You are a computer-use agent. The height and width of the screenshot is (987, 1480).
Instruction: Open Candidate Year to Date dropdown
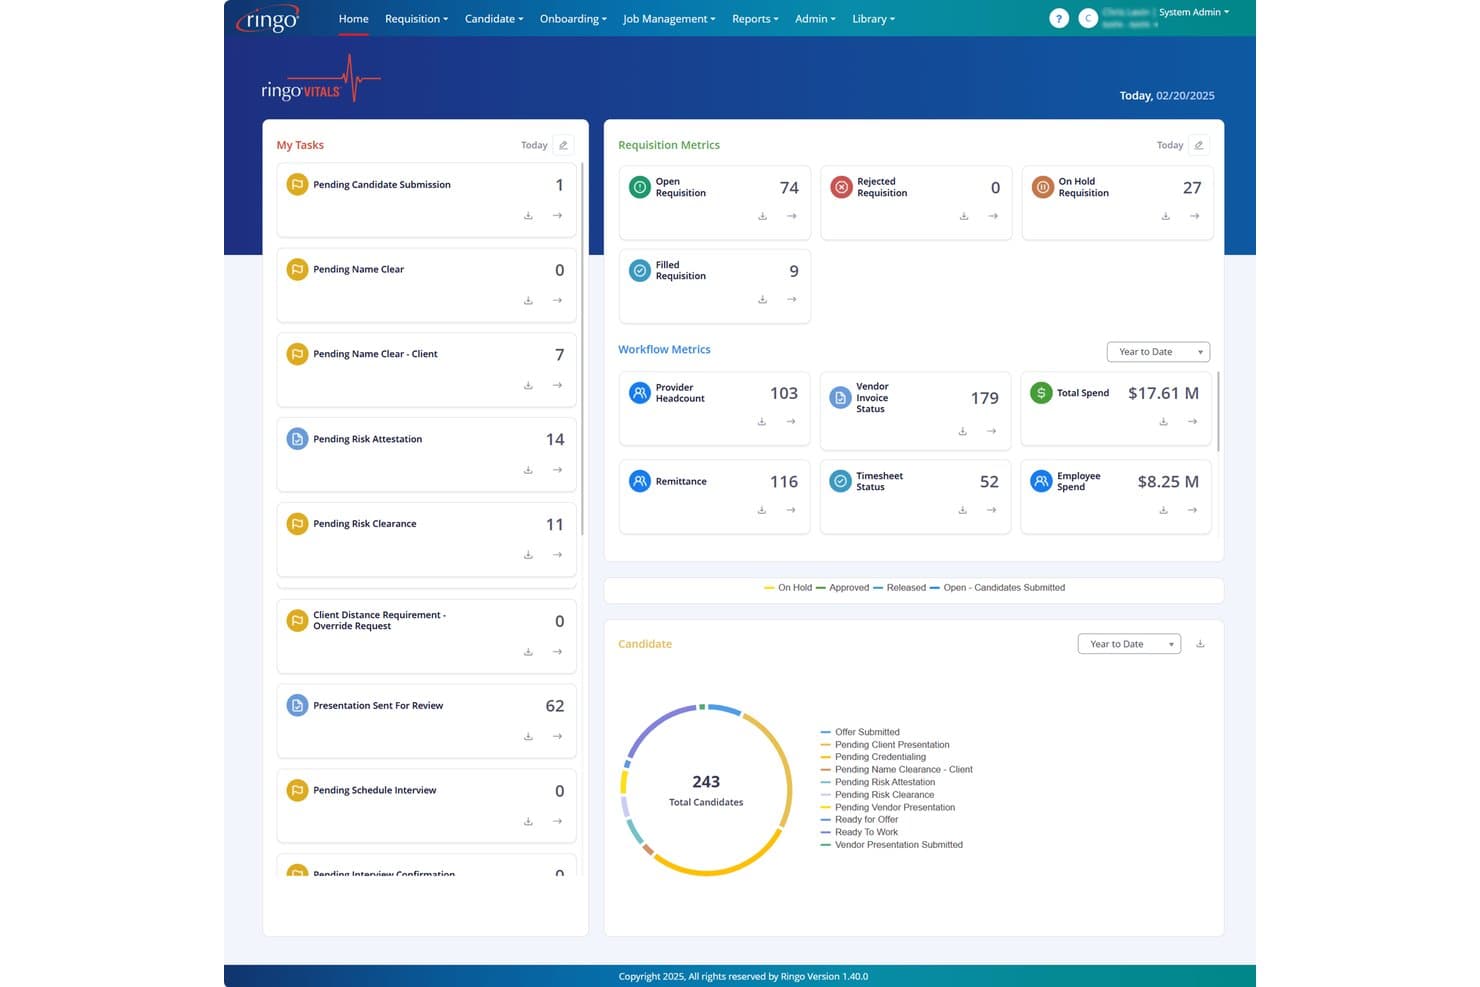pos(1129,644)
